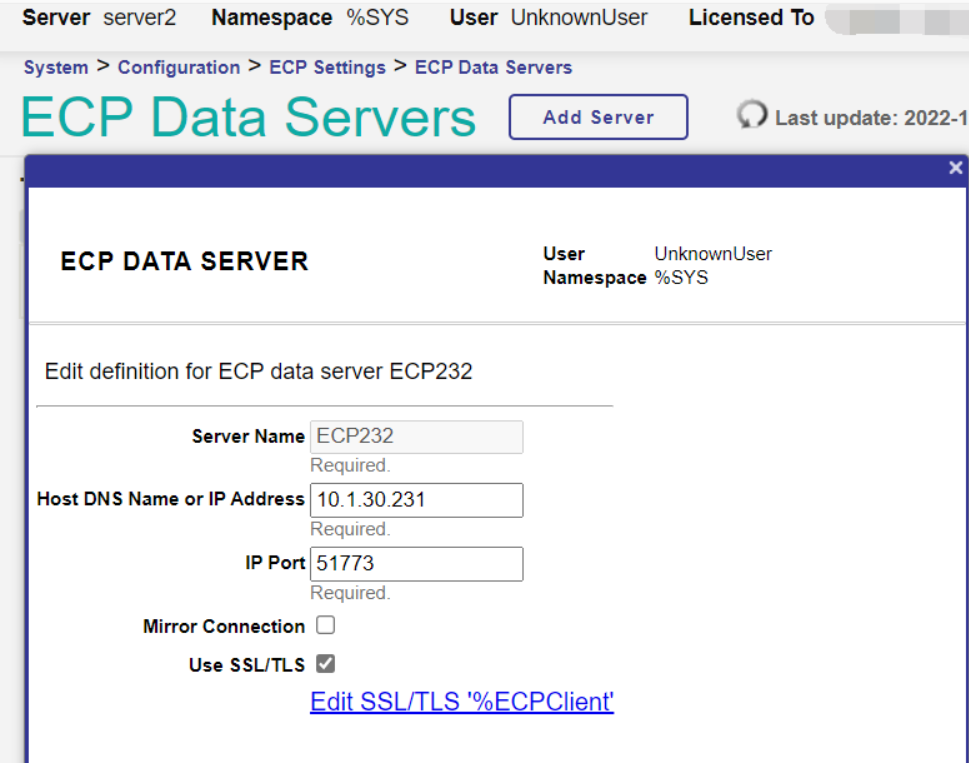Close the ECP Data Server dialog
The width and height of the screenshot is (969, 764).
coord(955,168)
